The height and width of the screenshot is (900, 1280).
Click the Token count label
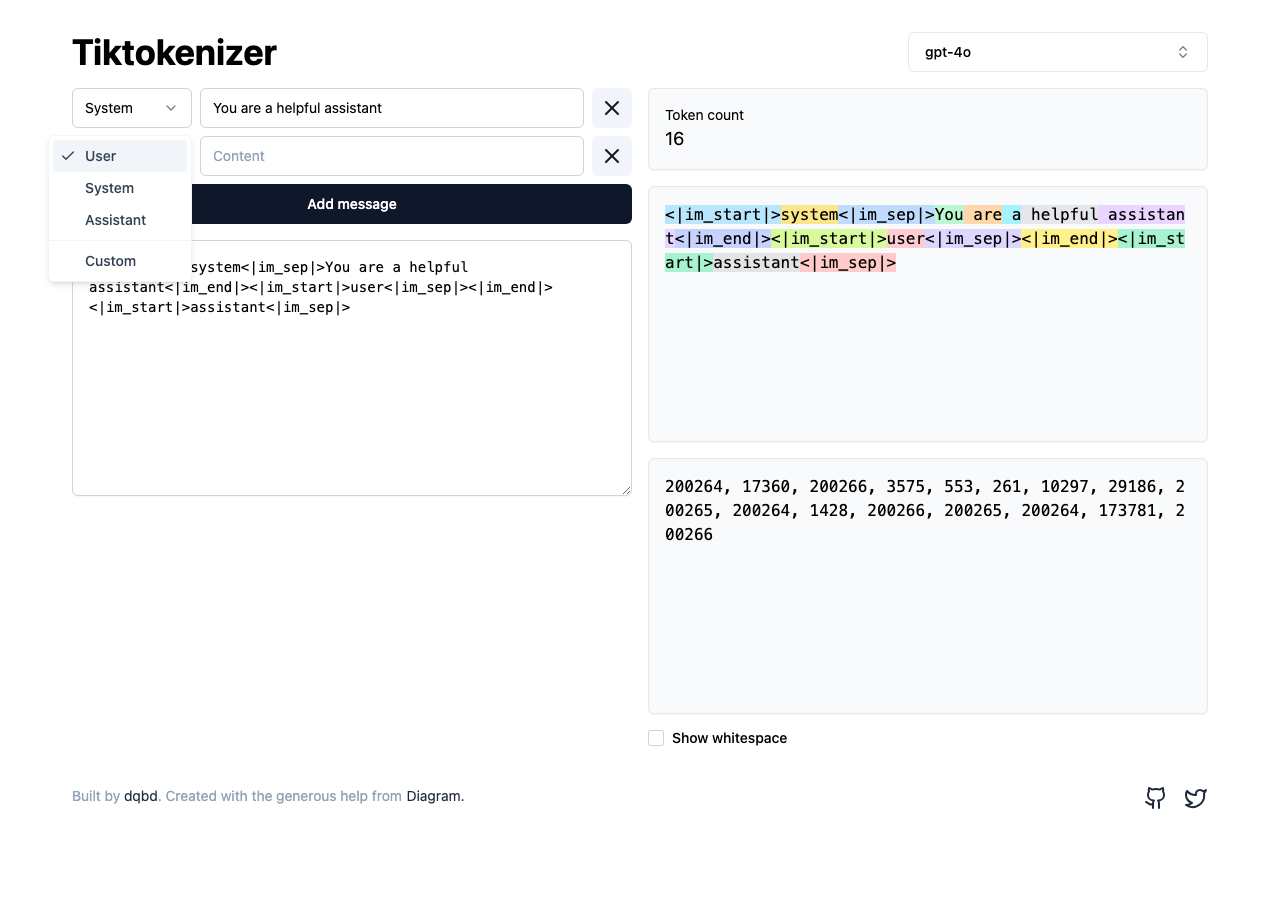(x=704, y=115)
